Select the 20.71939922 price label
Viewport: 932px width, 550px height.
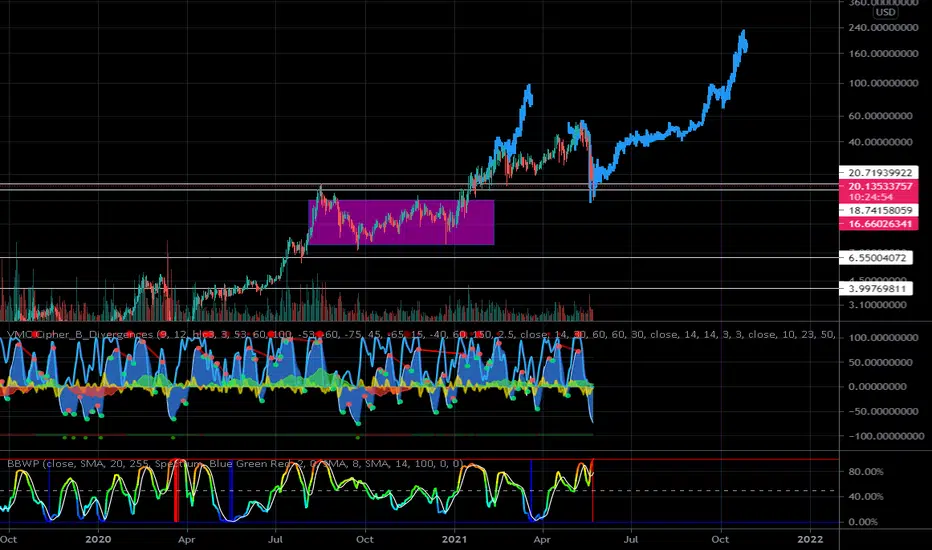(x=879, y=172)
